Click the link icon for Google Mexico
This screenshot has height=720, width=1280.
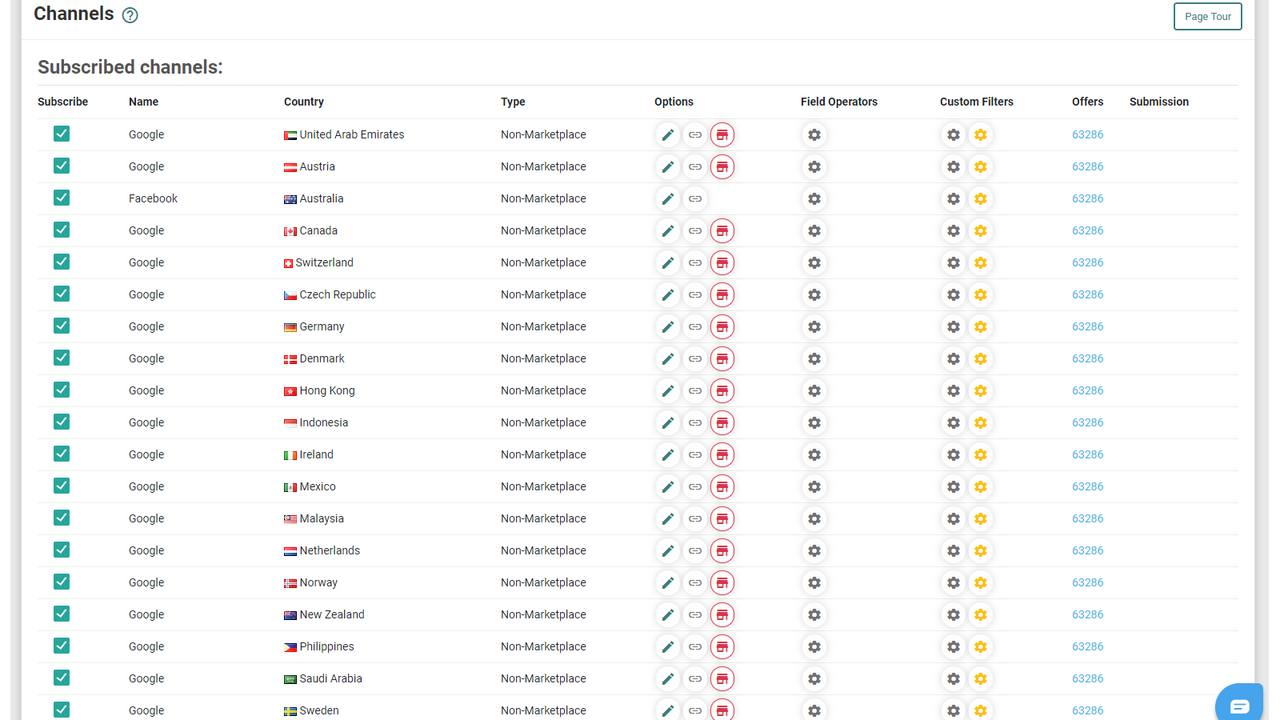(695, 486)
